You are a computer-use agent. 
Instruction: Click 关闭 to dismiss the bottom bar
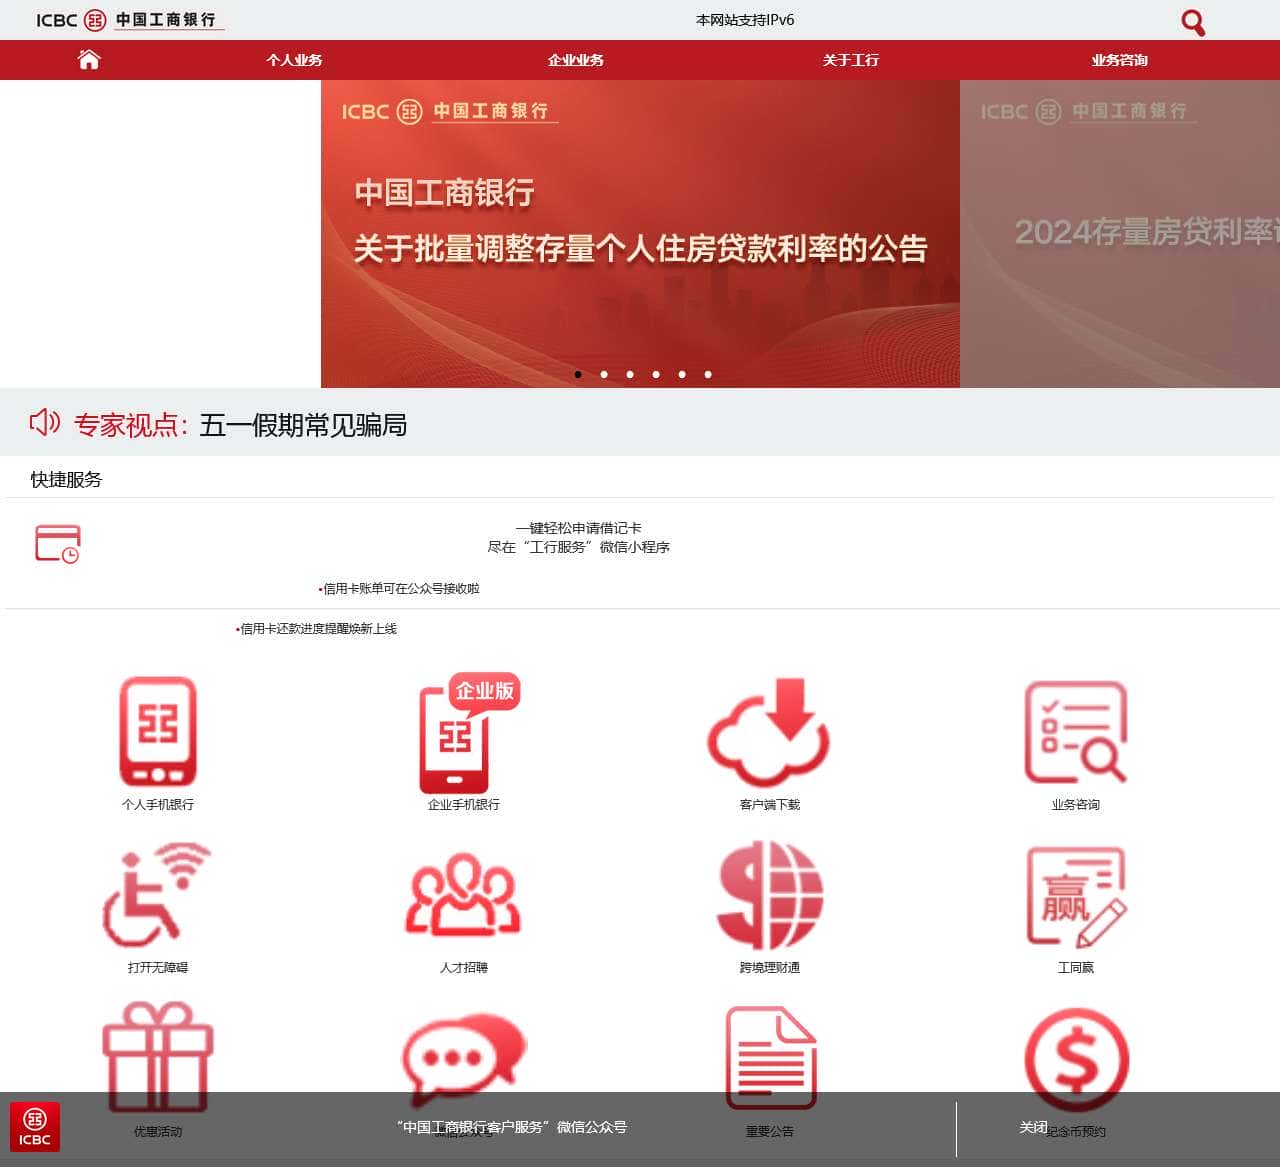(1033, 1127)
